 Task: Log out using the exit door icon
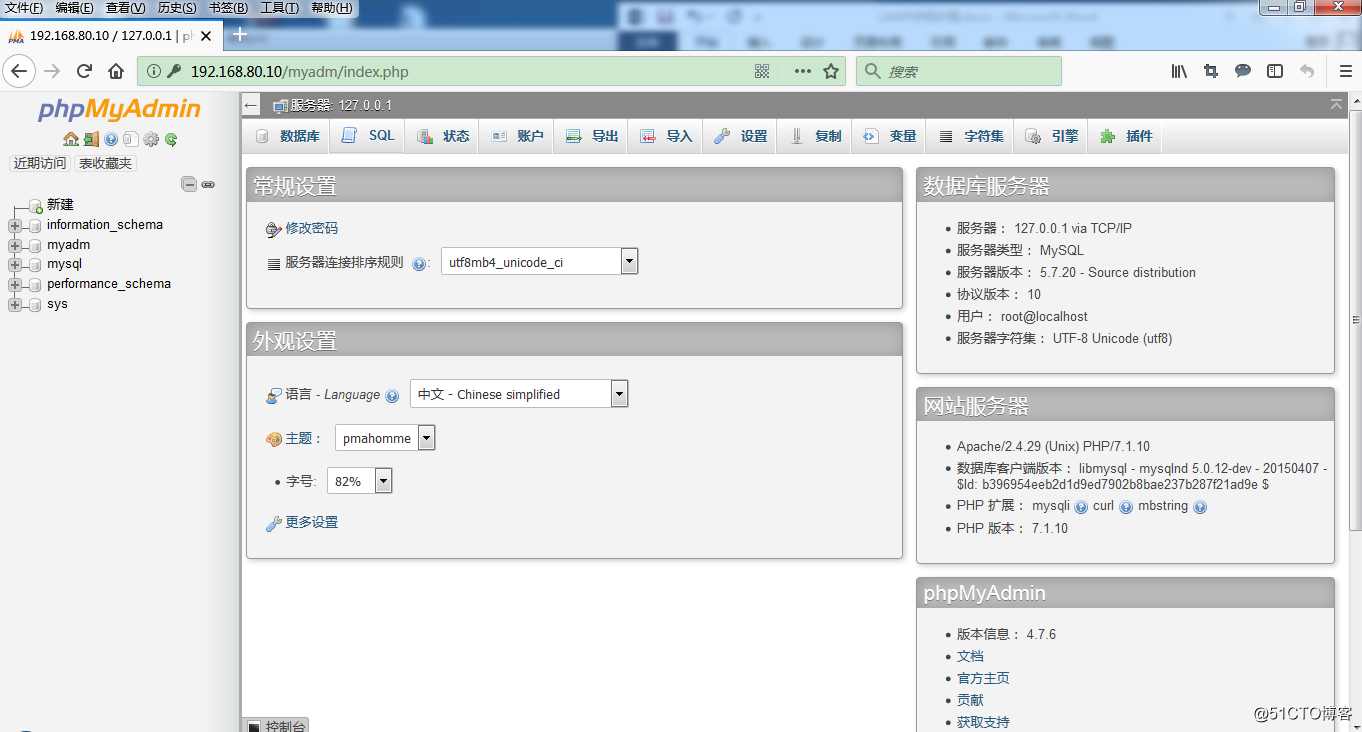91,139
